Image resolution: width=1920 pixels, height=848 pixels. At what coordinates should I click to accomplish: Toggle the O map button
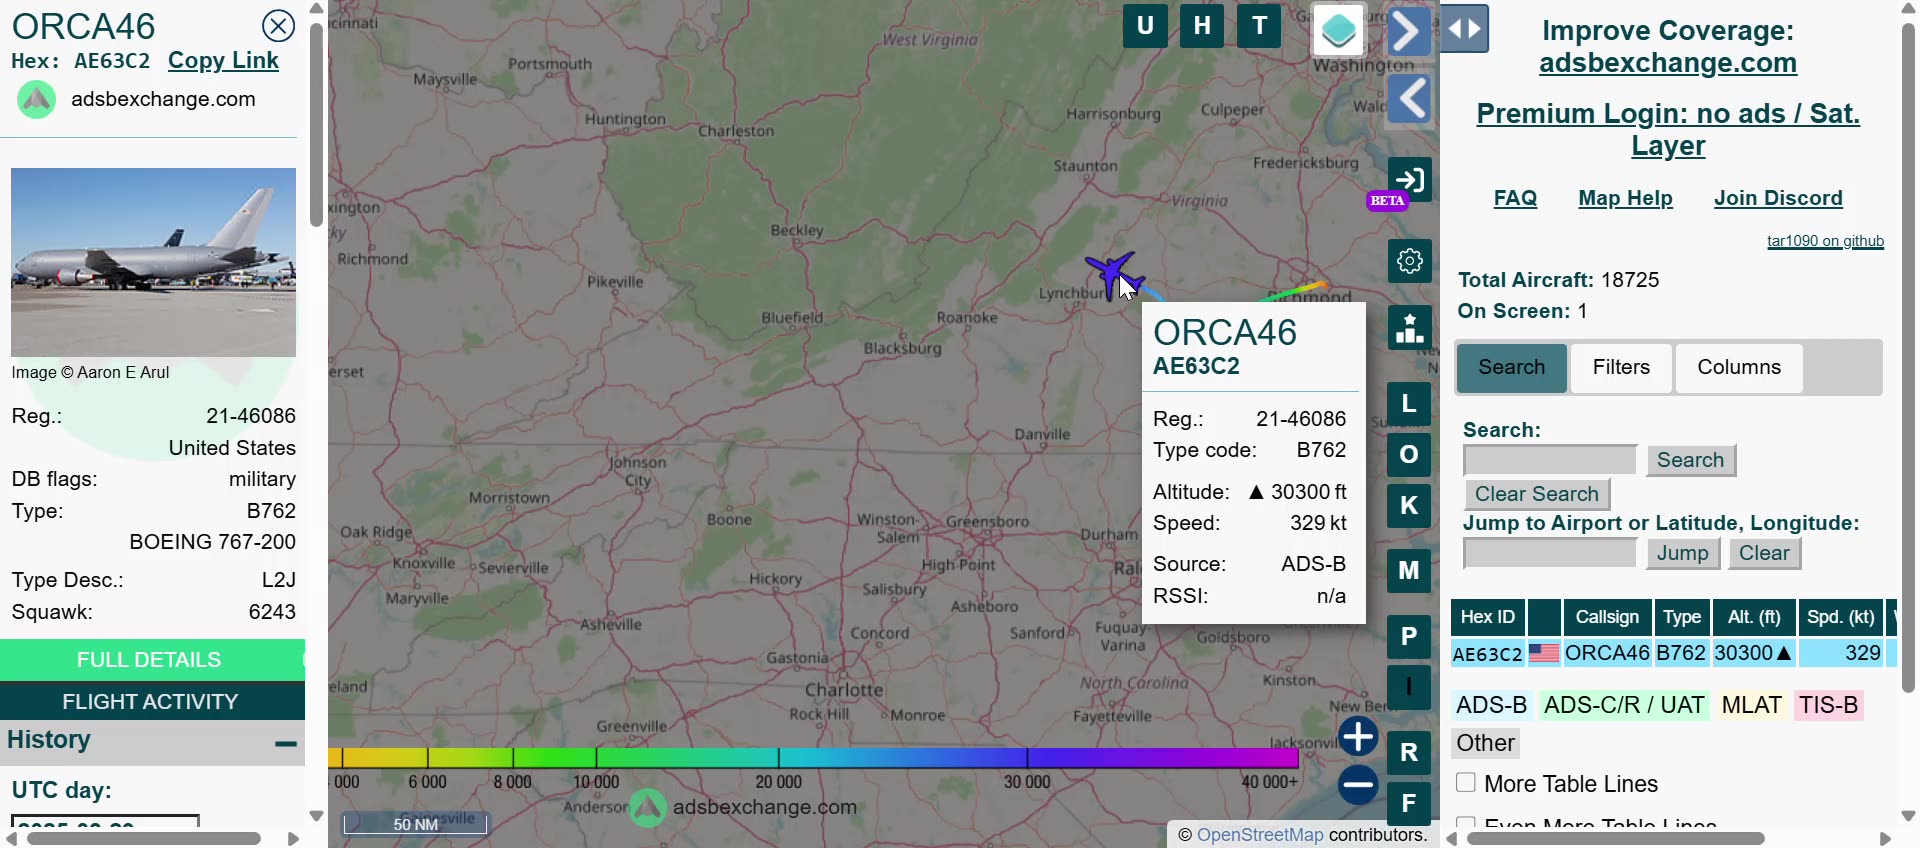1409,455
